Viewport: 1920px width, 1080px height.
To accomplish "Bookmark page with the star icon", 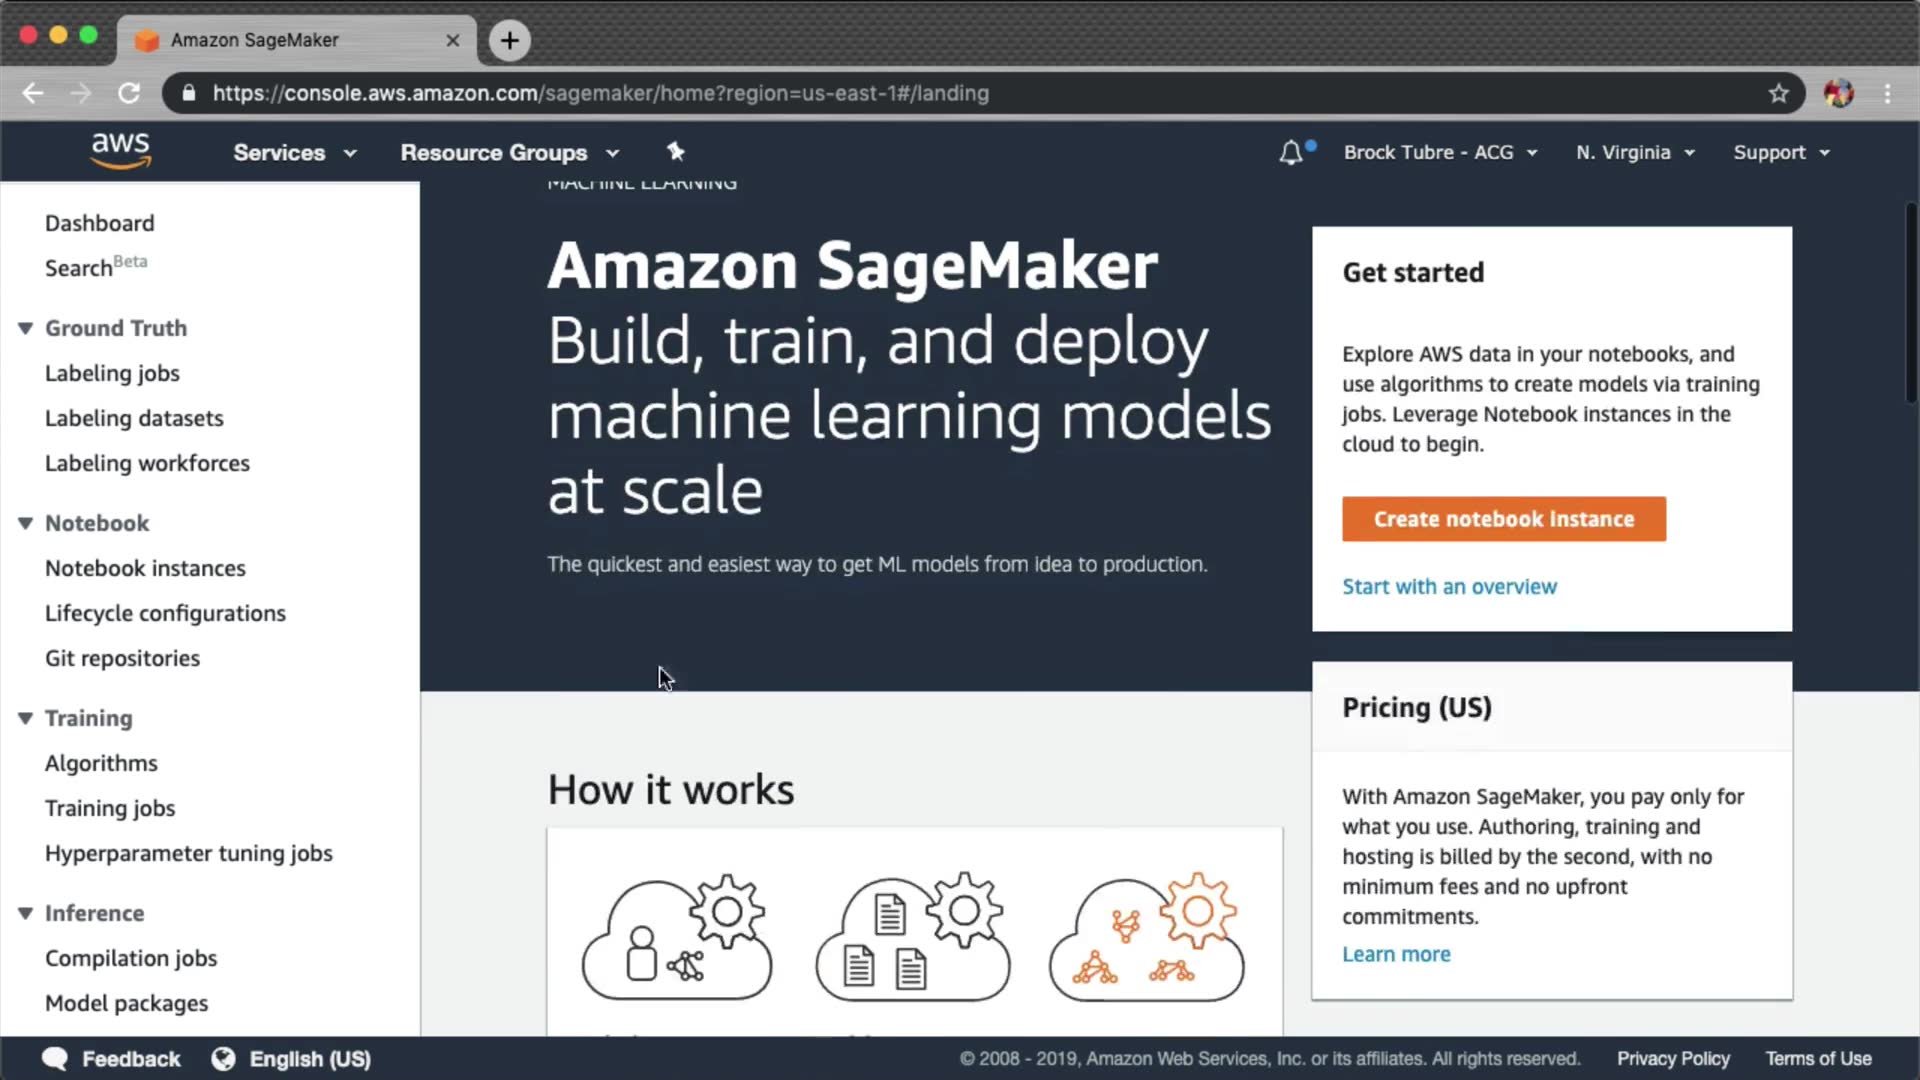I will point(1778,93).
